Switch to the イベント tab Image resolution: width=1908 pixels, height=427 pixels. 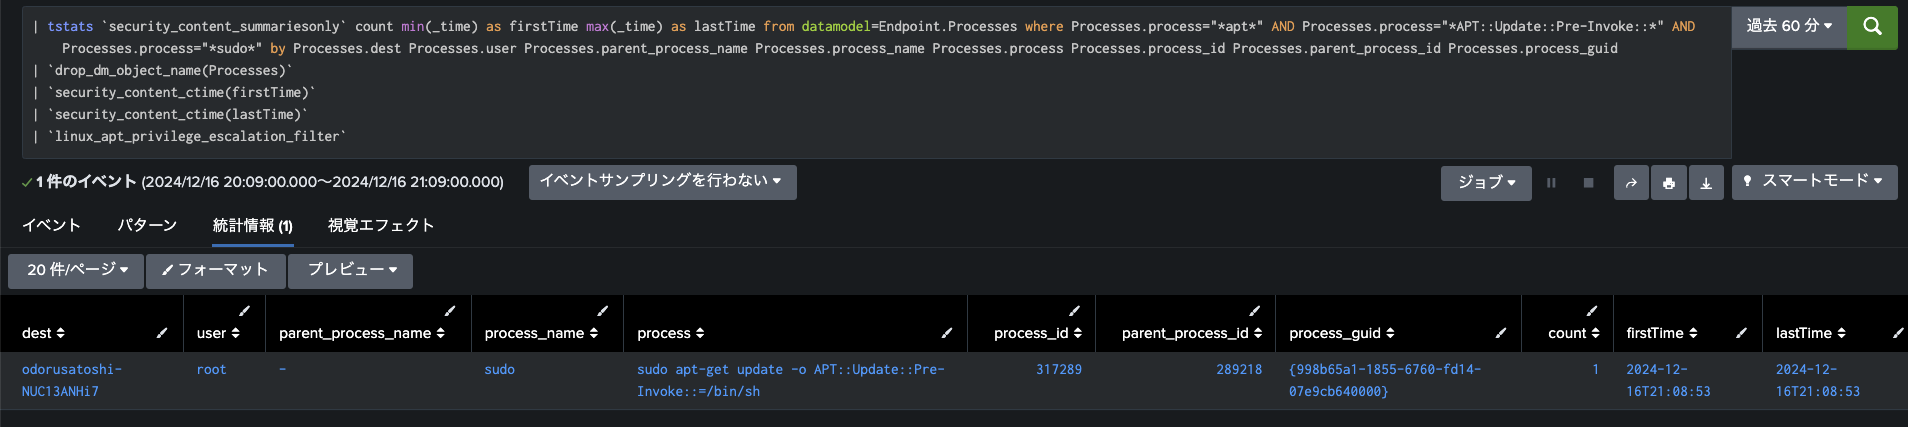[51, 226]
